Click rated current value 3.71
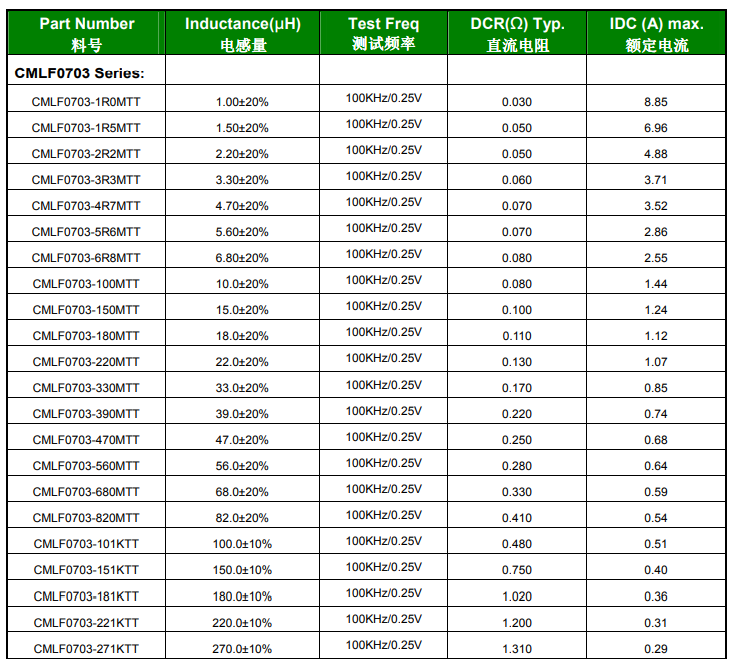 tap(656, 180)
